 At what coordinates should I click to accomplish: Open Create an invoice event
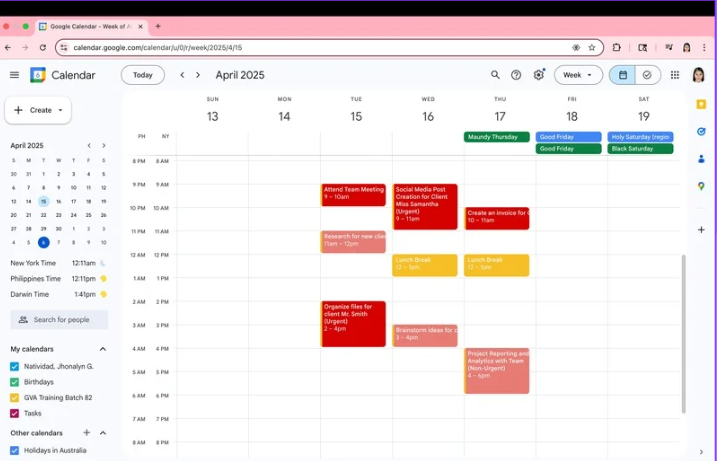pos(497,219)
